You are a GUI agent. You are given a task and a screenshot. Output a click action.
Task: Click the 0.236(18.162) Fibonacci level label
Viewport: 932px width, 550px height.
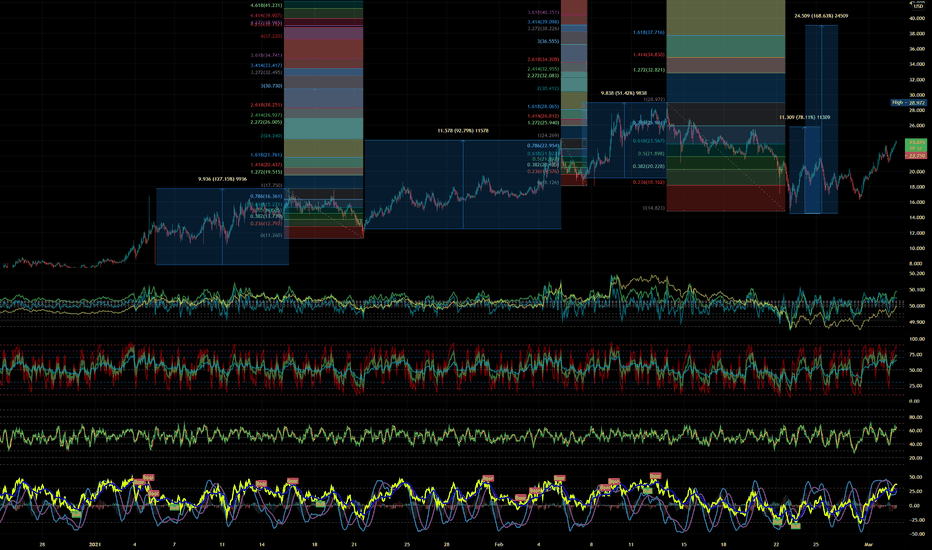[x=648, y=182]
